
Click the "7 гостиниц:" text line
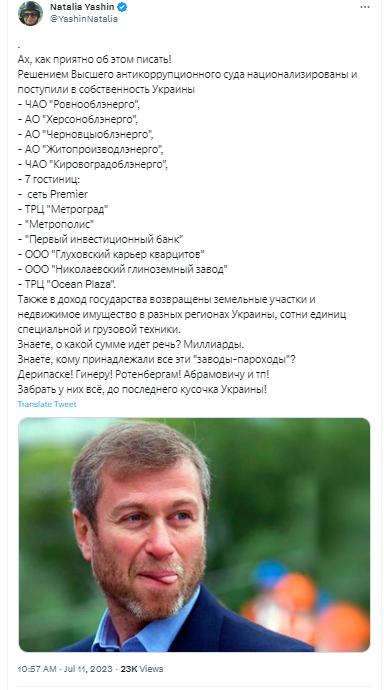click(49, 179)
